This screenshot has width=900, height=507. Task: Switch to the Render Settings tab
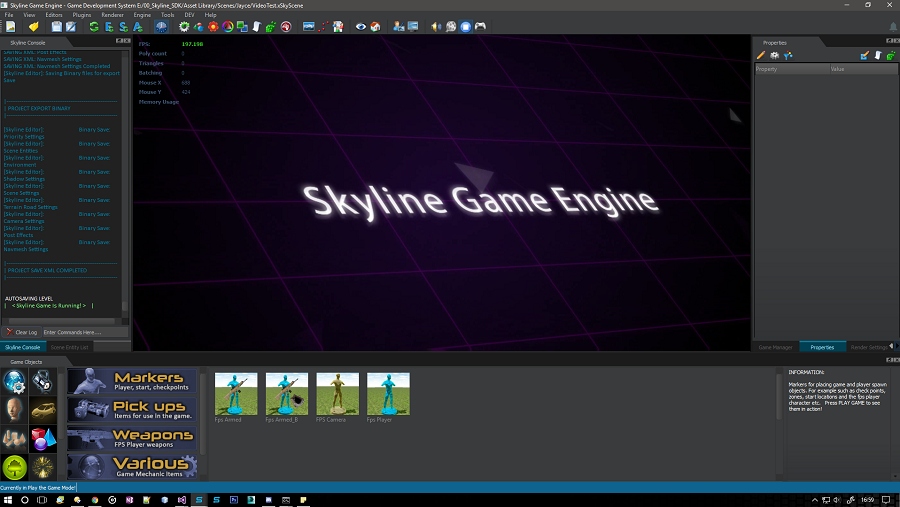pos(869,347)
